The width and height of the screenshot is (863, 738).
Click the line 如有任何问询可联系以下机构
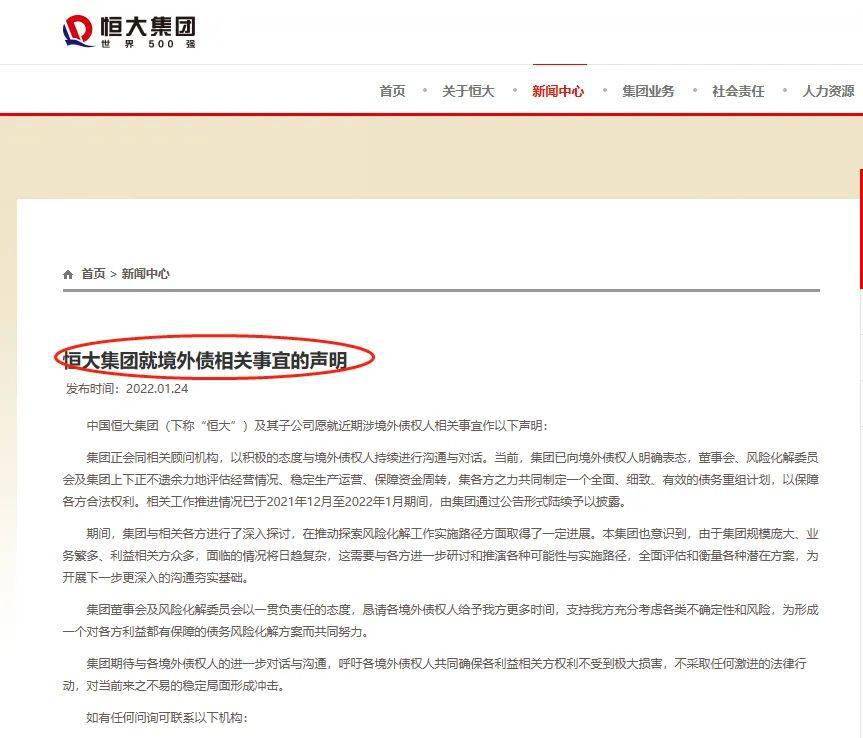[167, 718]
